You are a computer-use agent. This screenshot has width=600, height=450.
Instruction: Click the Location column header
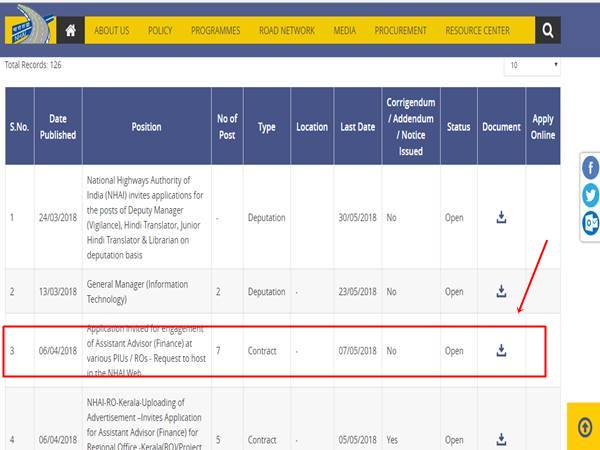pos(312,127)
